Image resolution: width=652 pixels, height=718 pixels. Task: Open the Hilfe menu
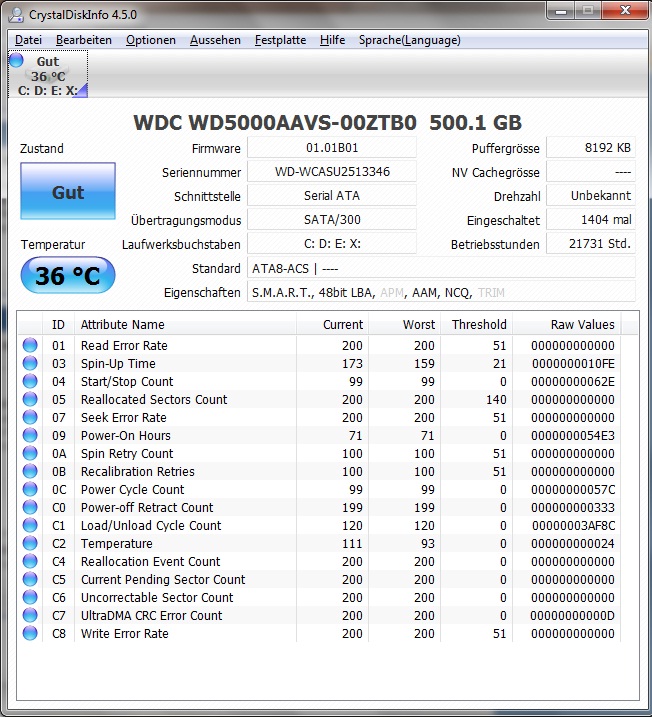332,40
